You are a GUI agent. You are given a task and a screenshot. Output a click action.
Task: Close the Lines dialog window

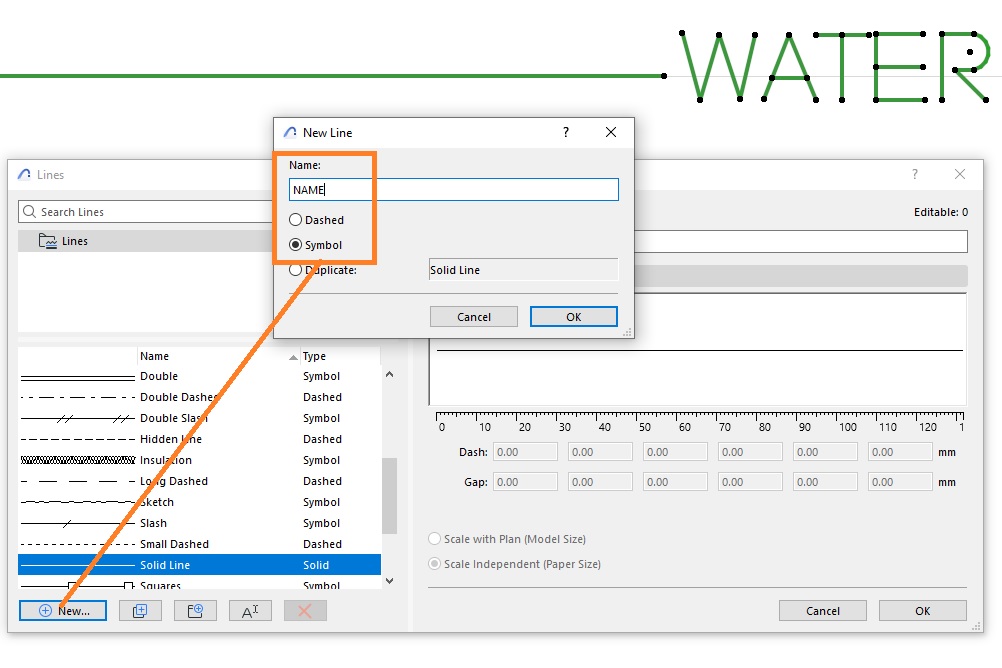click(960, 174)
